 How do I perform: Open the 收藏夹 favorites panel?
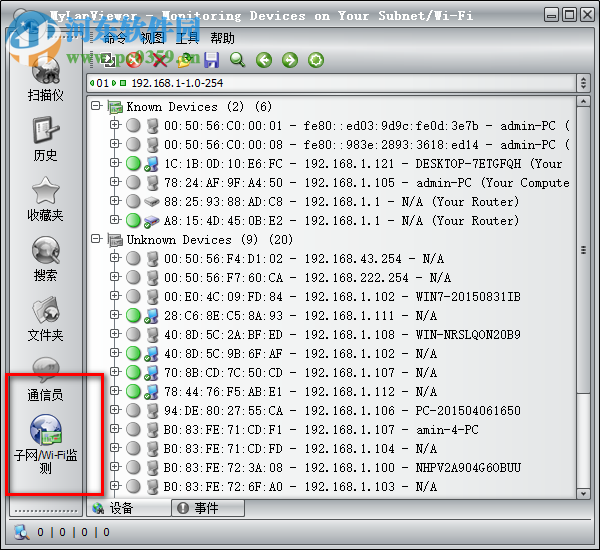point(46,199)
